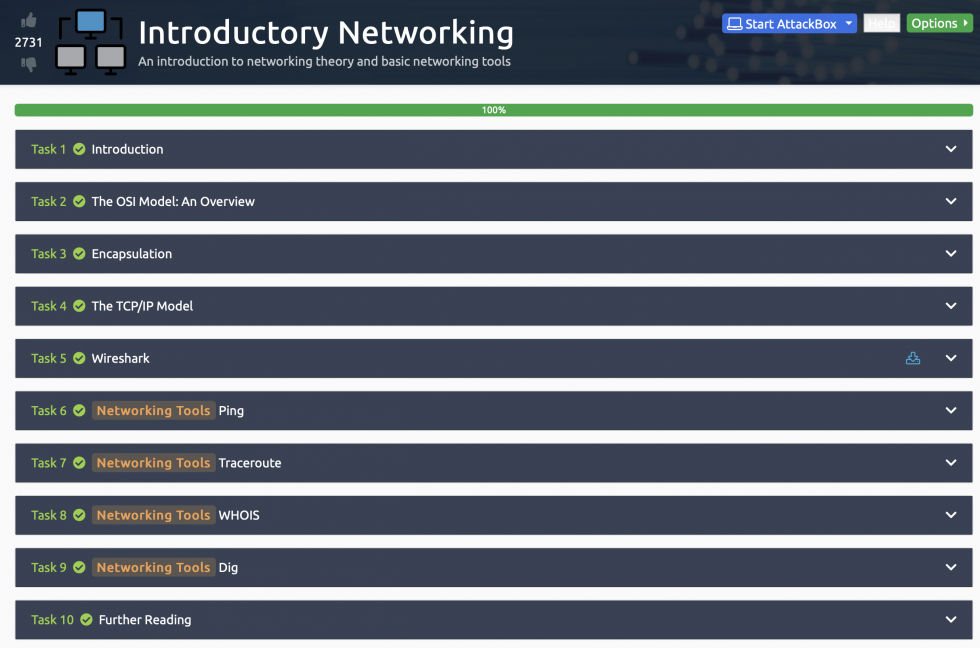Viewport: 980px width, 648px height.
Task: Open the Options menu button
Action: [939, 23]
